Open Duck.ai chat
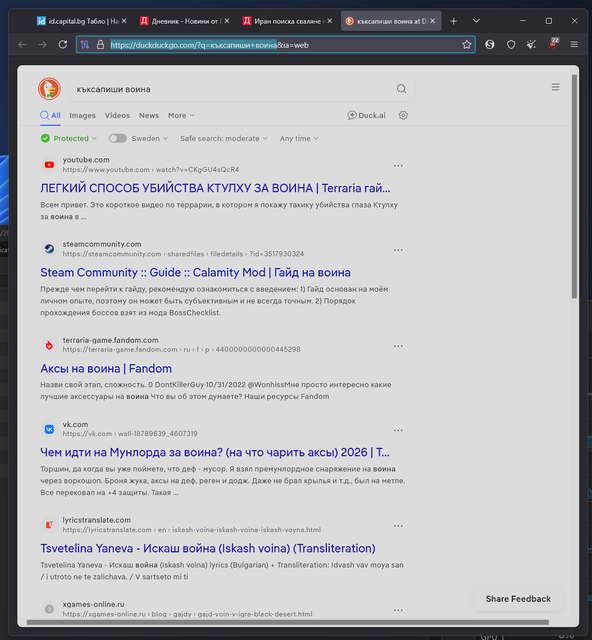The image size is (592, 640). click(x=366, y=116)
